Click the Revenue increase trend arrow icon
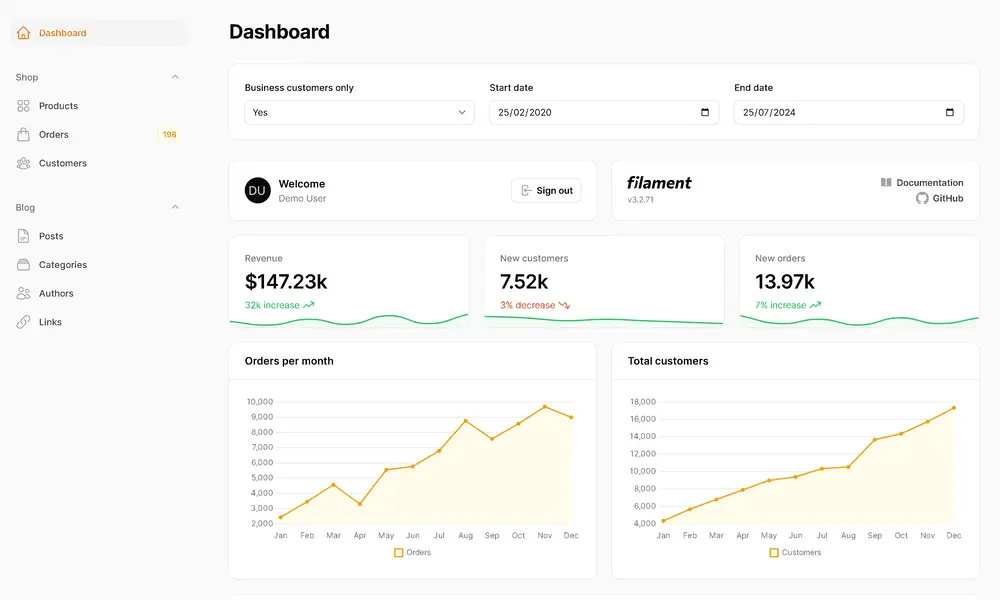 pos(309,305)
